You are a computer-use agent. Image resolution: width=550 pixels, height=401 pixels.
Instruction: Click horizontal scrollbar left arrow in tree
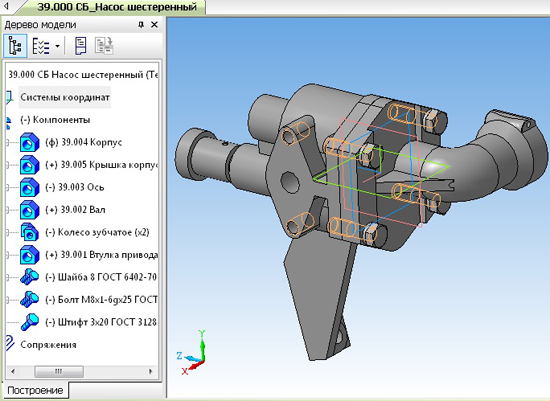13,371
